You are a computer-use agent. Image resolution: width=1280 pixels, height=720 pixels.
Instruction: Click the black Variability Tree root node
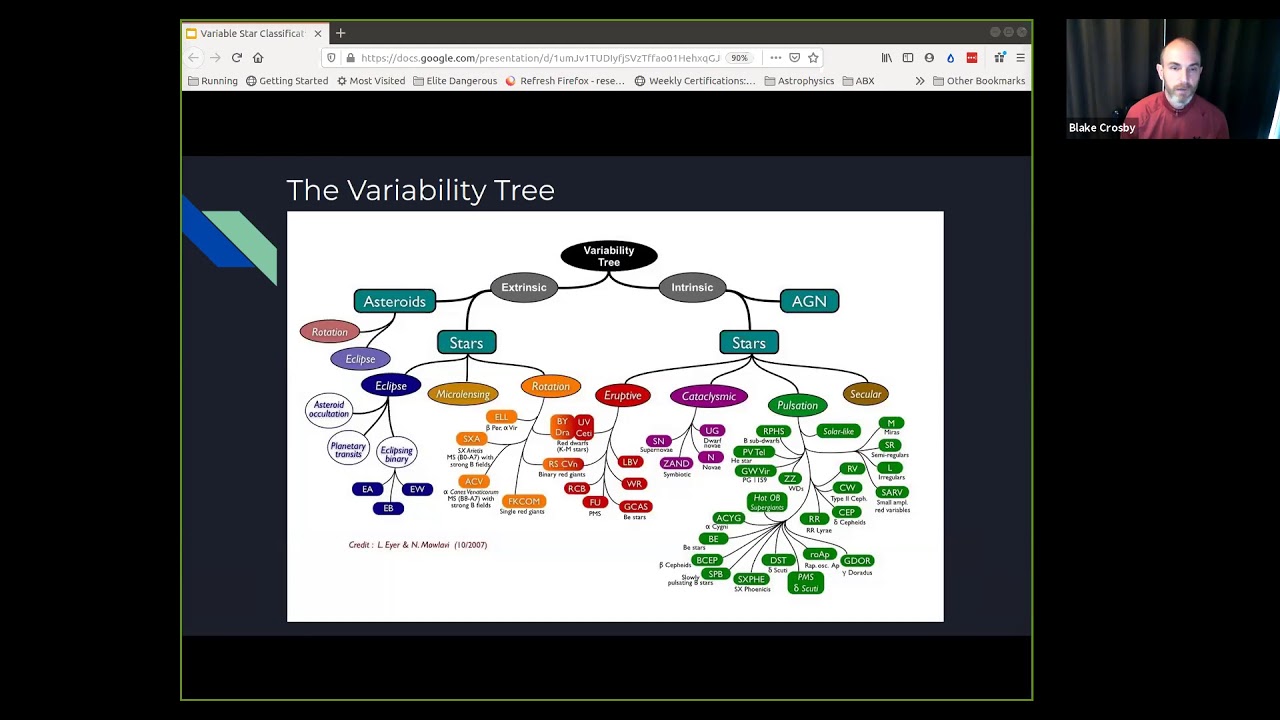tap(609, 256)
